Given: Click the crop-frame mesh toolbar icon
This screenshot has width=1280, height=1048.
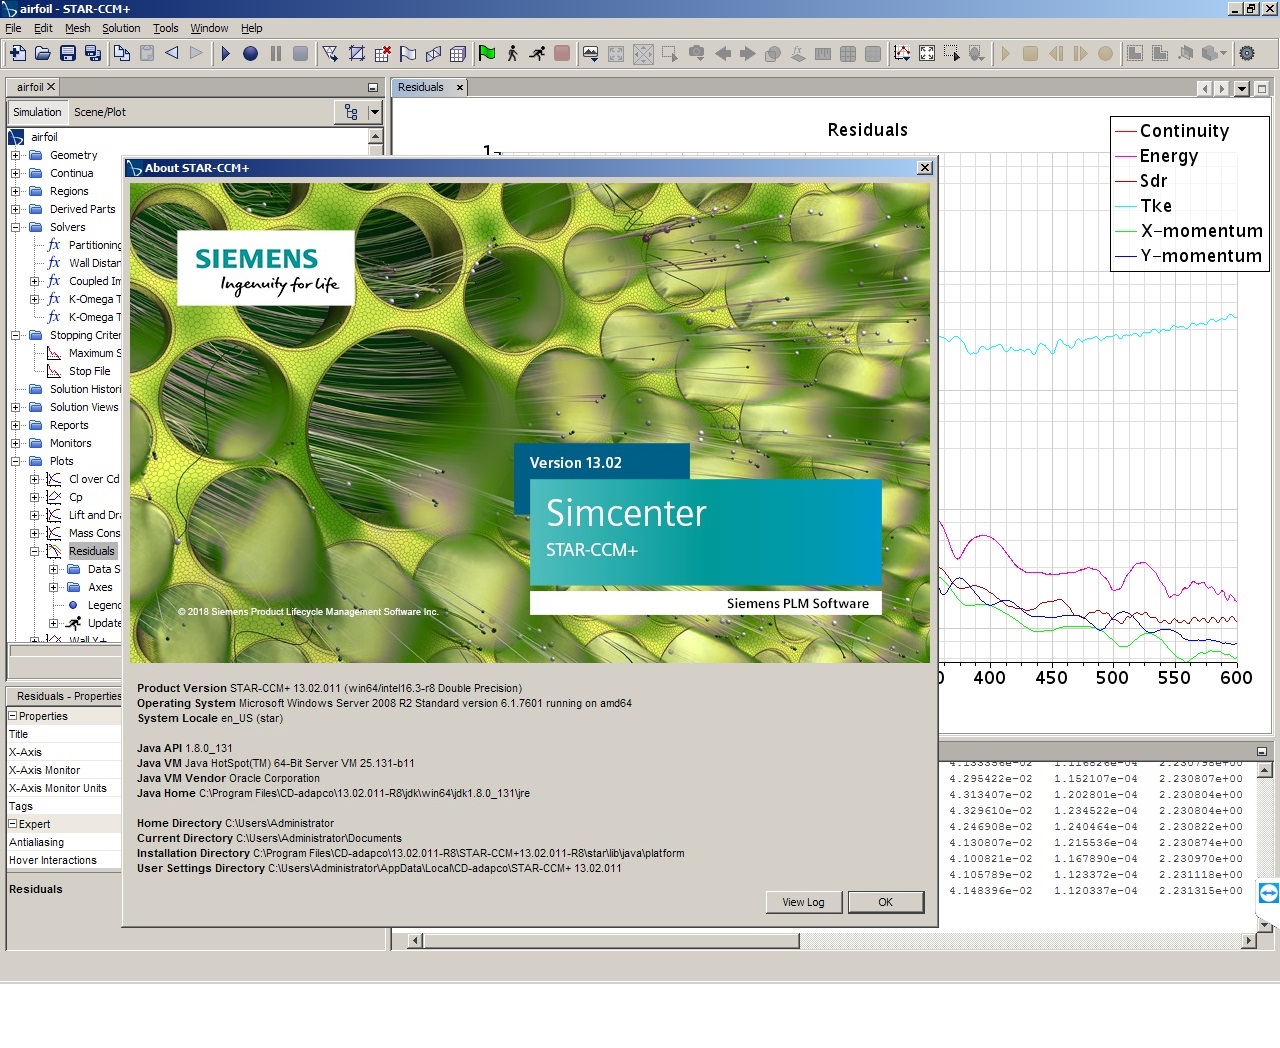Looking at the screenshot, I should click(x=357, y=53).
